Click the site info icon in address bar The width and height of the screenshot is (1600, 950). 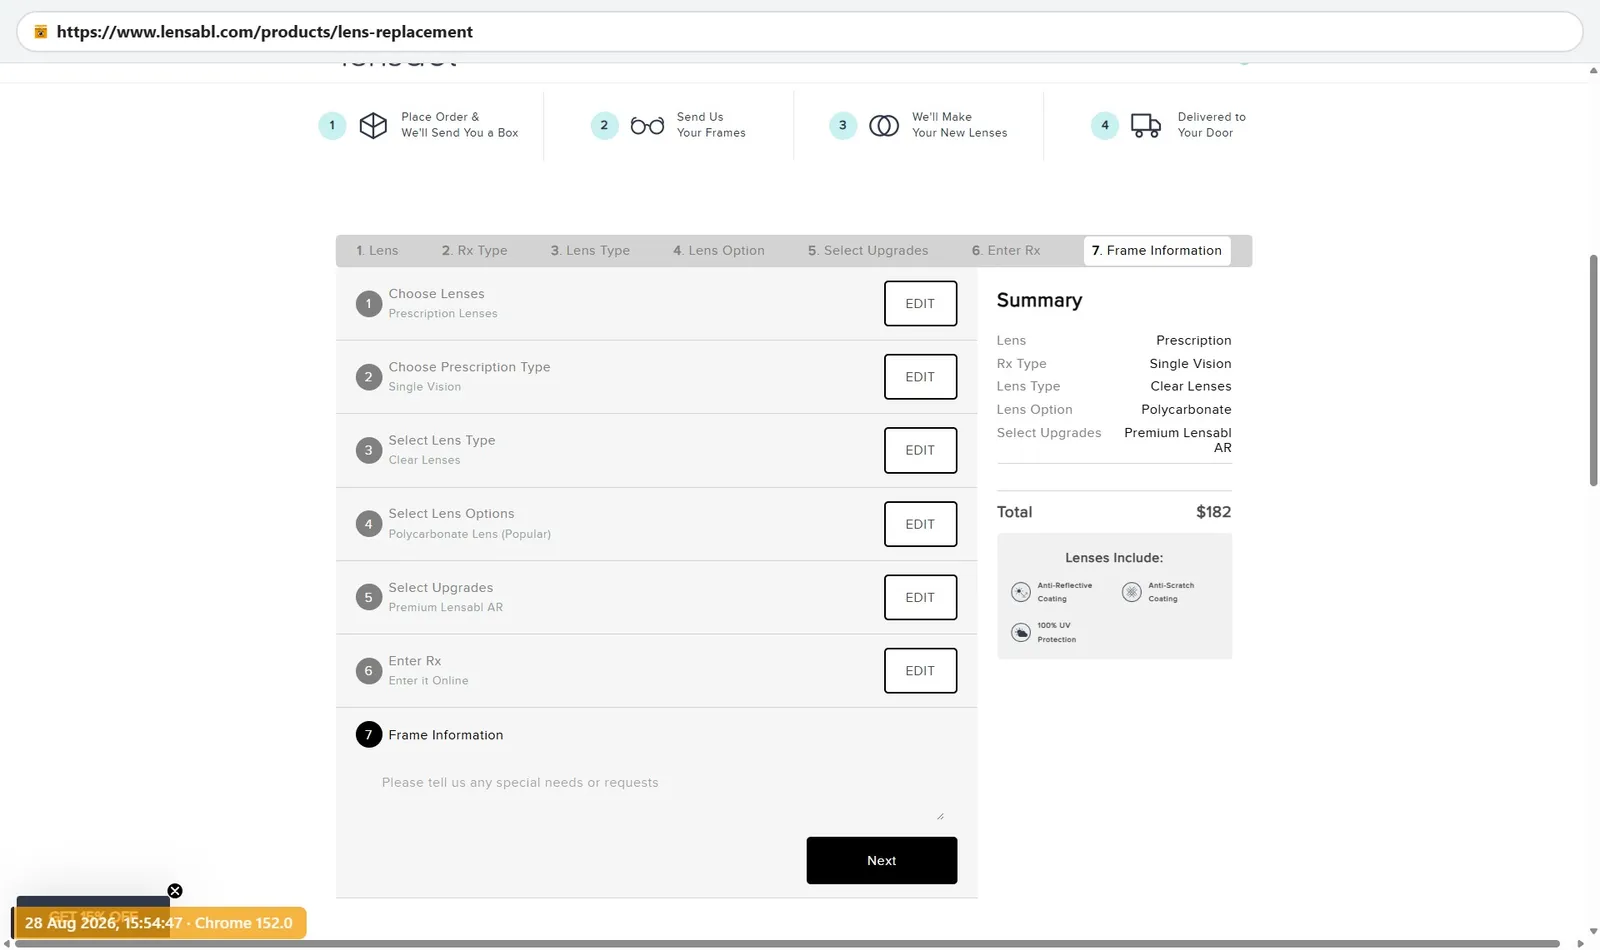tap(40, 32)
